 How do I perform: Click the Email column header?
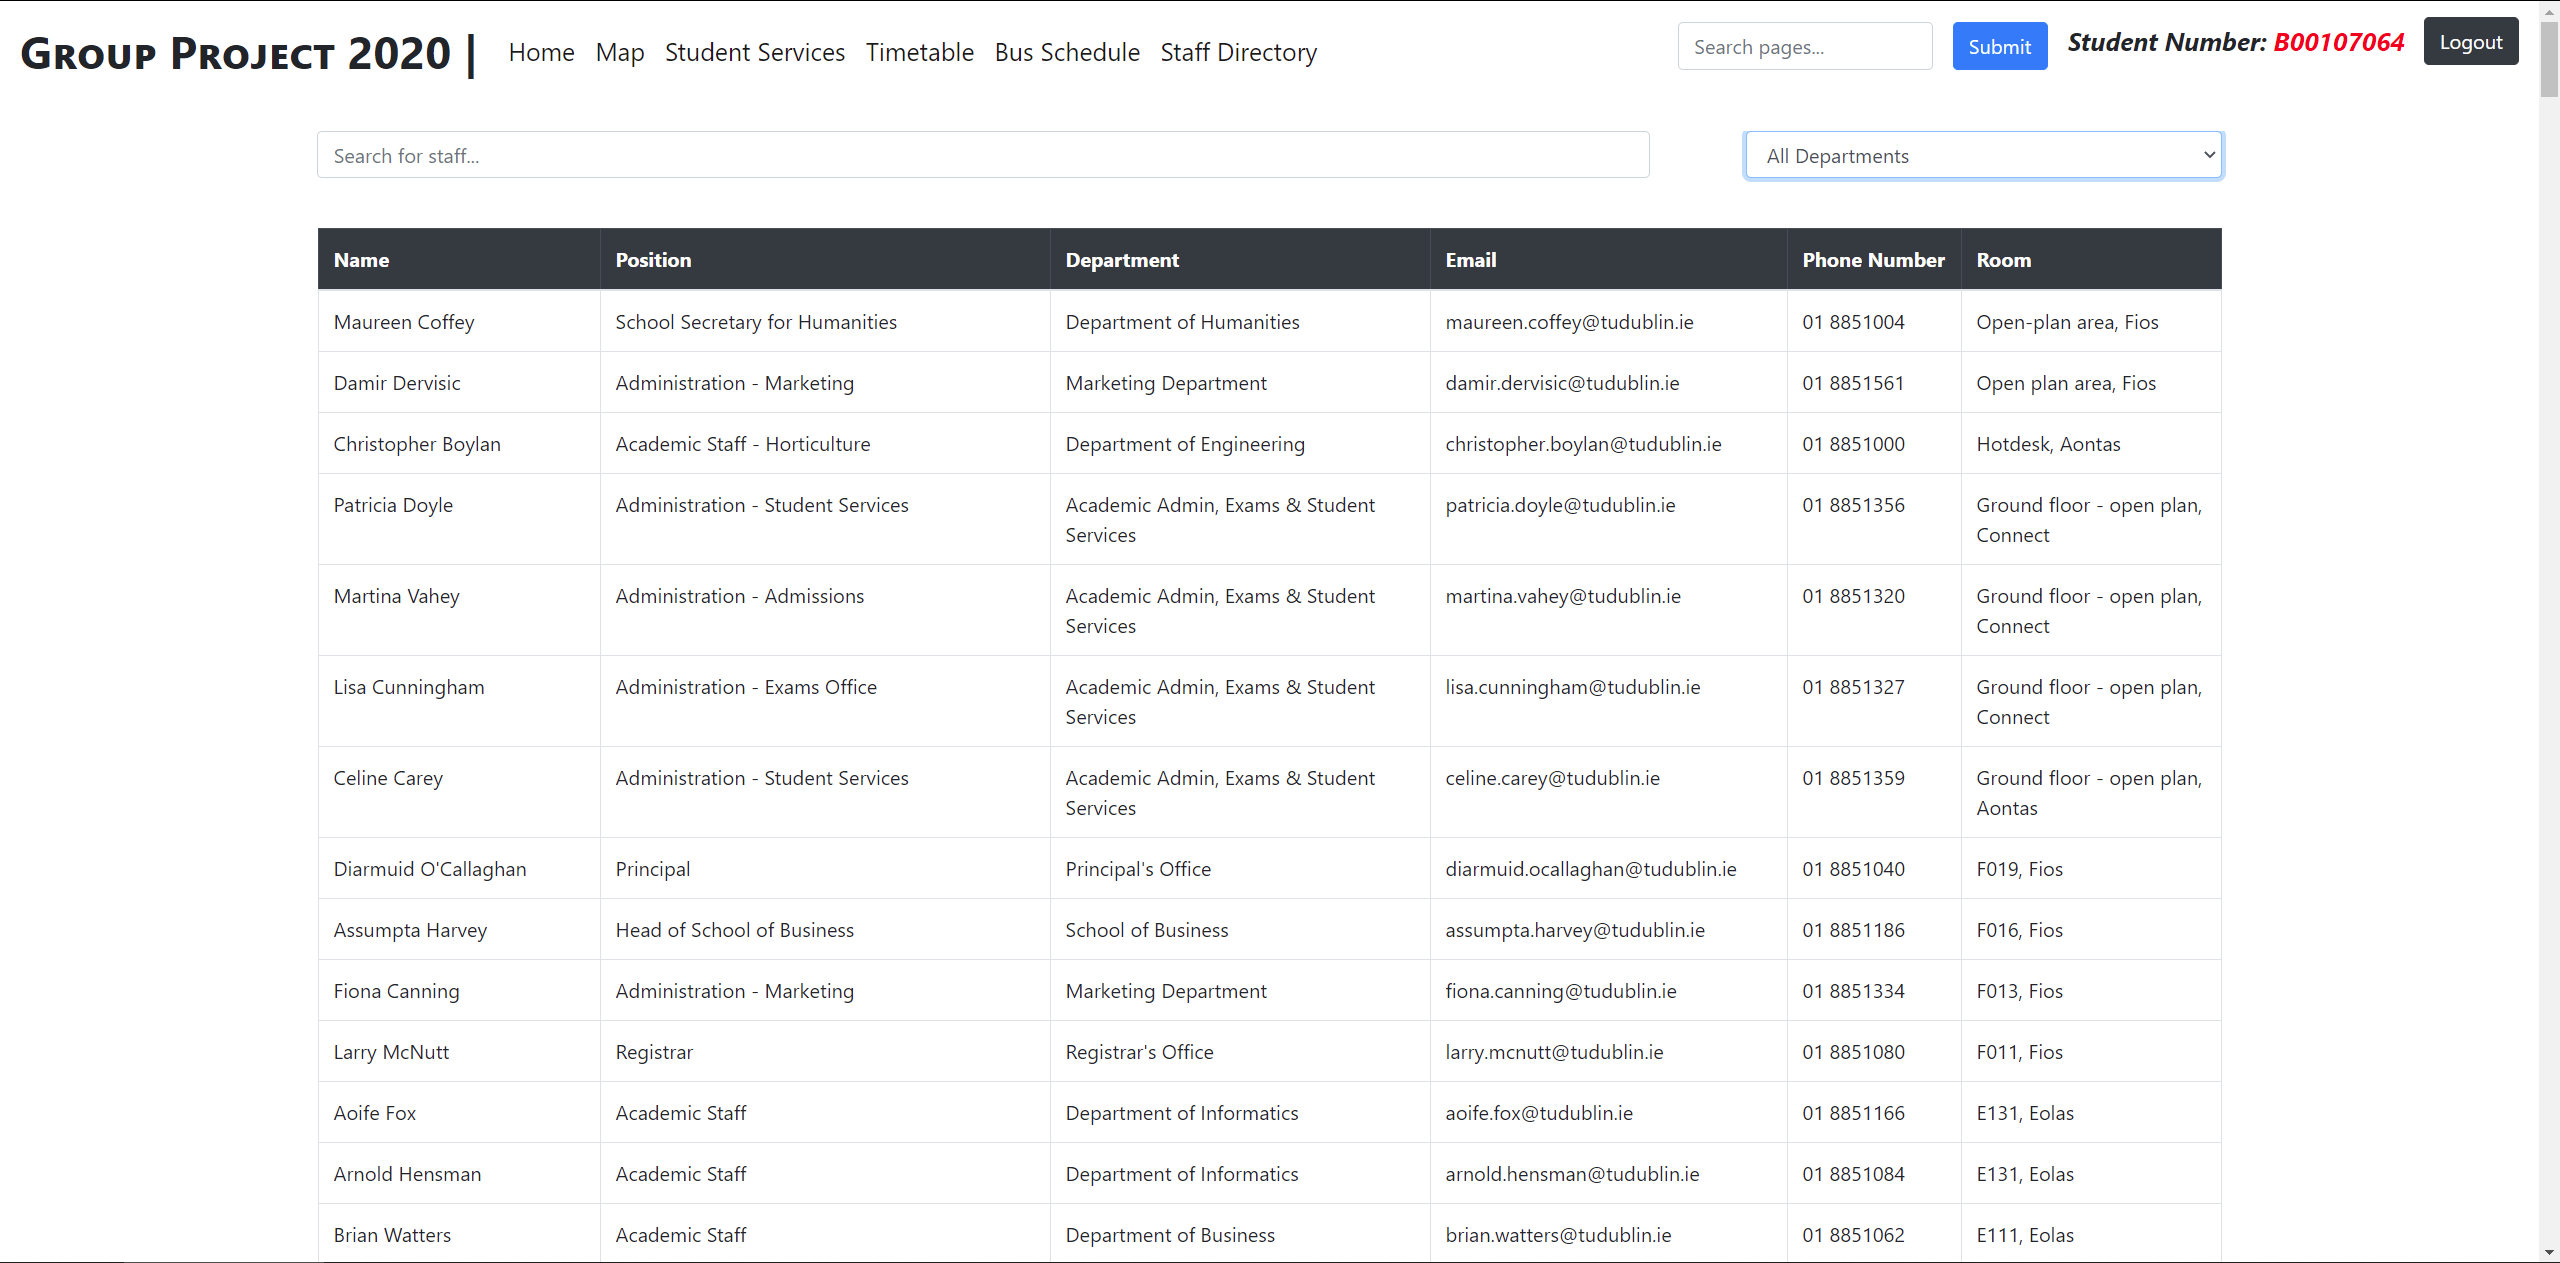click(1608, 260)
